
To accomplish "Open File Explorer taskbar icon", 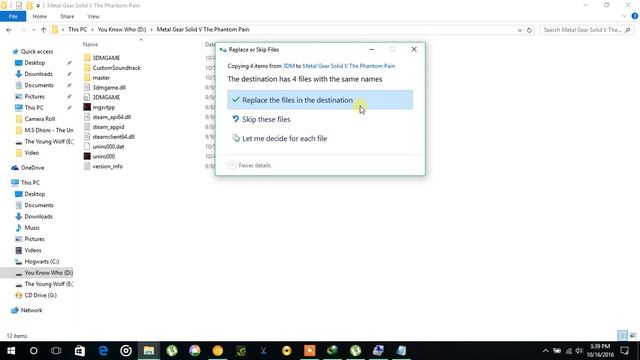I will (149, 351).
